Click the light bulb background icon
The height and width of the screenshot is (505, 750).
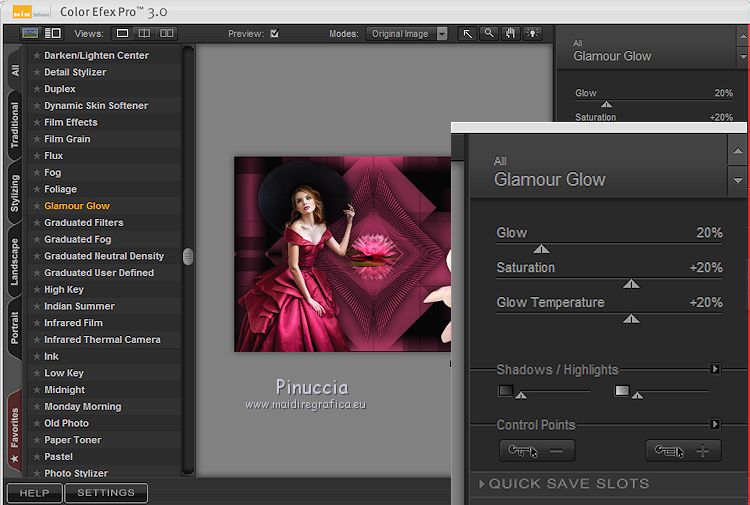click(x=531, y=33)
